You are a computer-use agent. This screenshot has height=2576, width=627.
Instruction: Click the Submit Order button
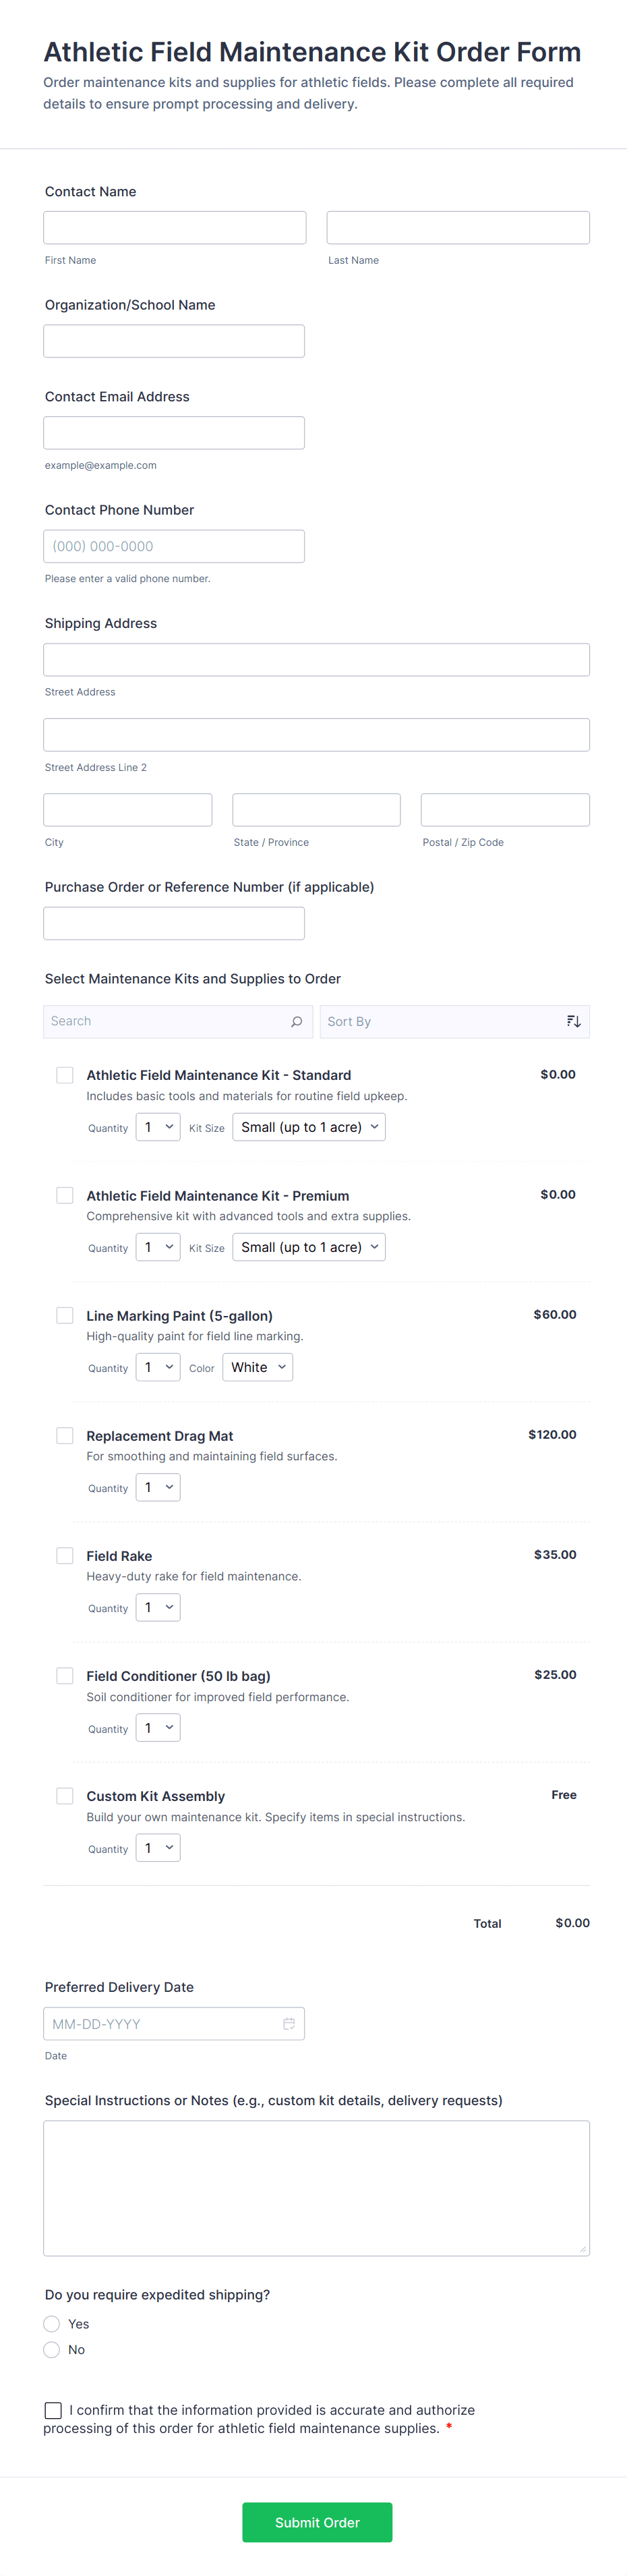click(317, 2522)
